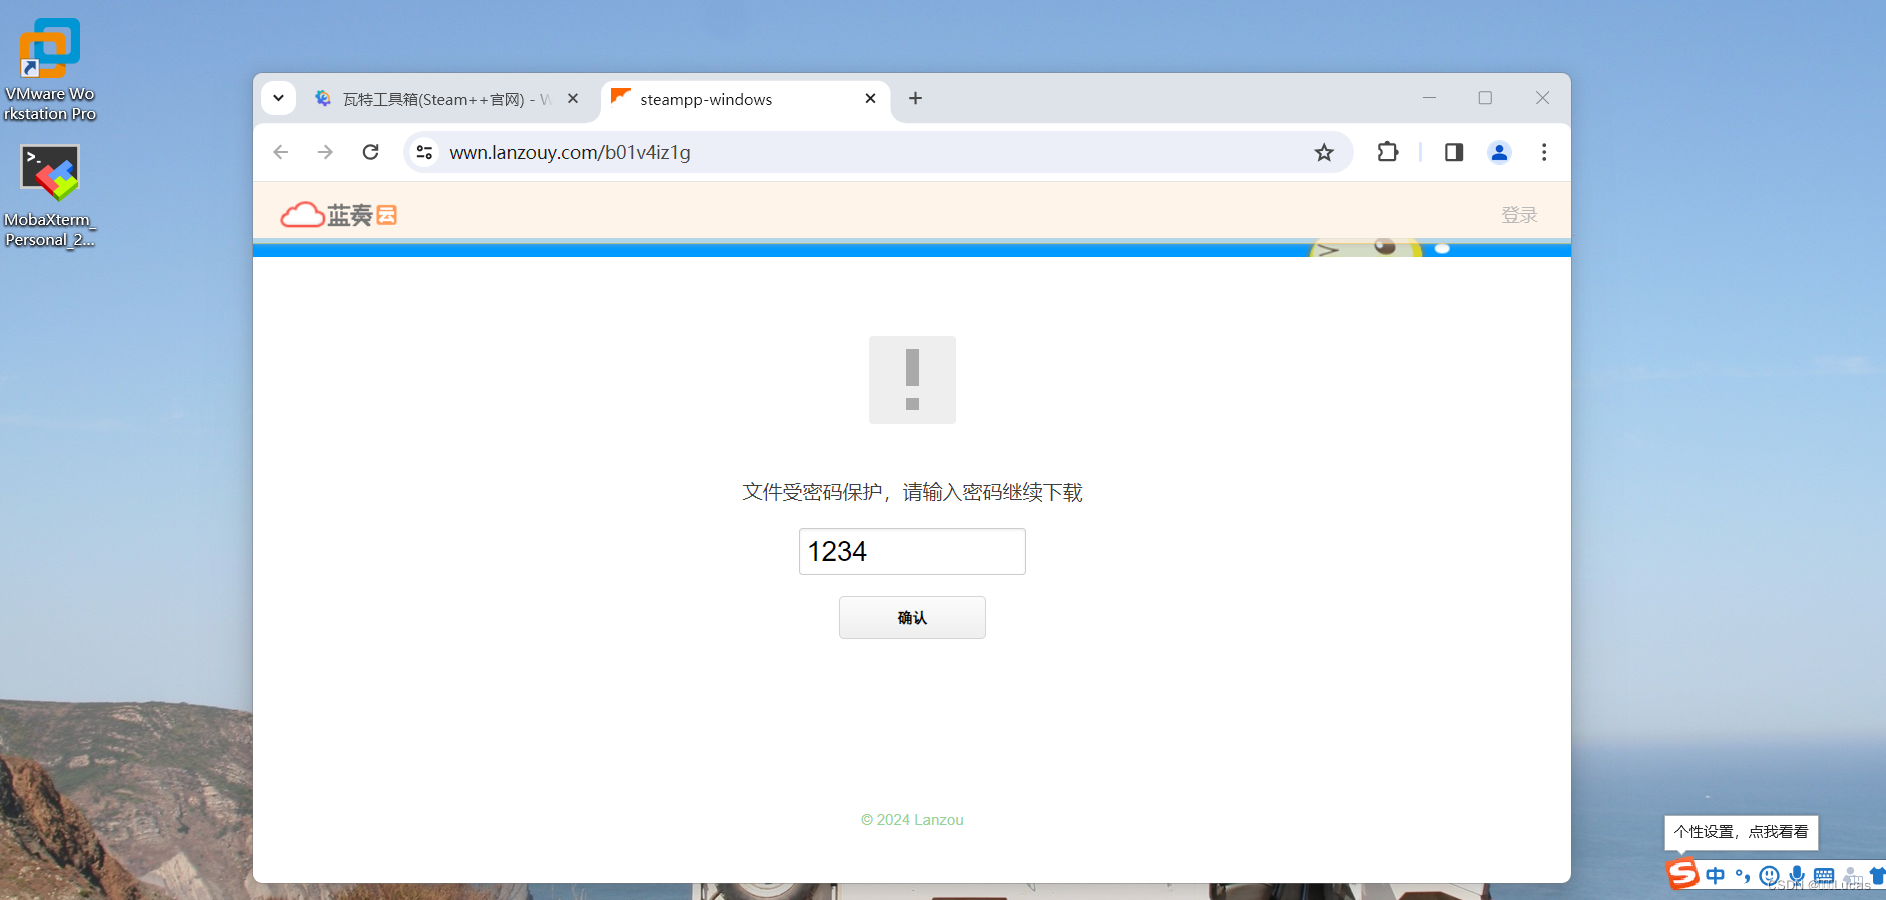
Task: Open the 登录 login link
Action: [x=1519, y=213]
